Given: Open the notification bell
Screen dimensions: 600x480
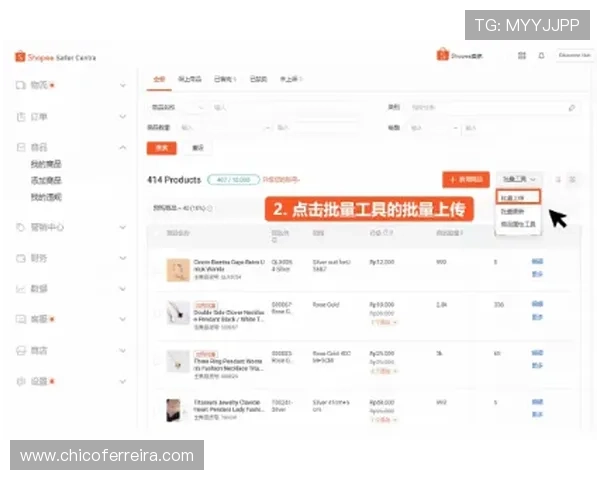Looking at the screenshot, I should pos(541,55).
